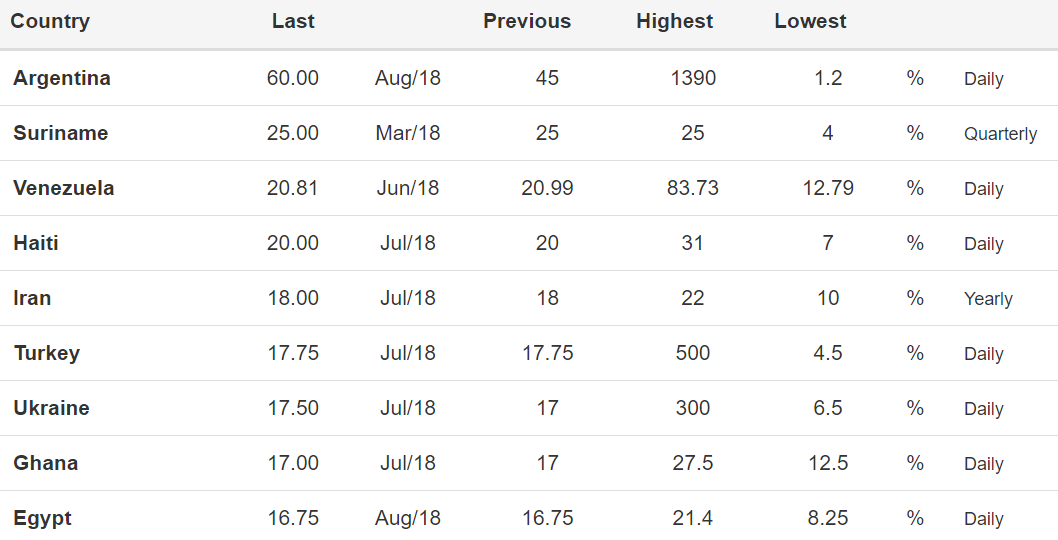Click the Turkey country link
This screenshot has width=1058, height=540.
(x=47, y=353)
